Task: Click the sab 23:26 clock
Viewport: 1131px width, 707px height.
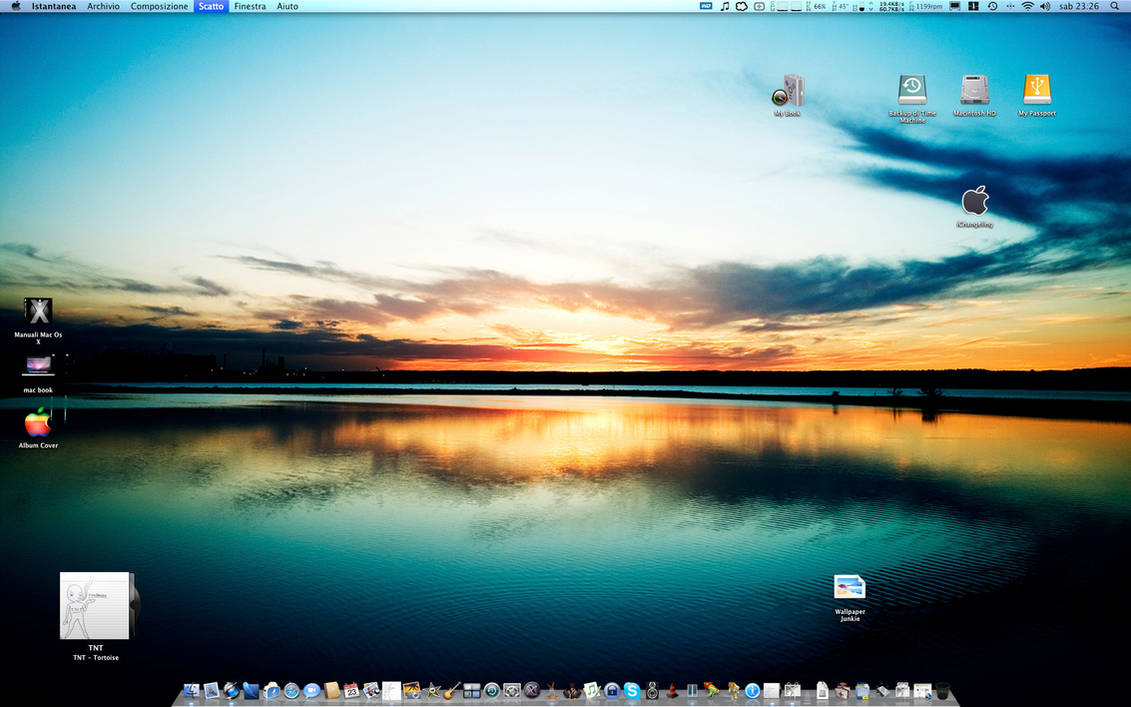Action: coord(1079,6)
